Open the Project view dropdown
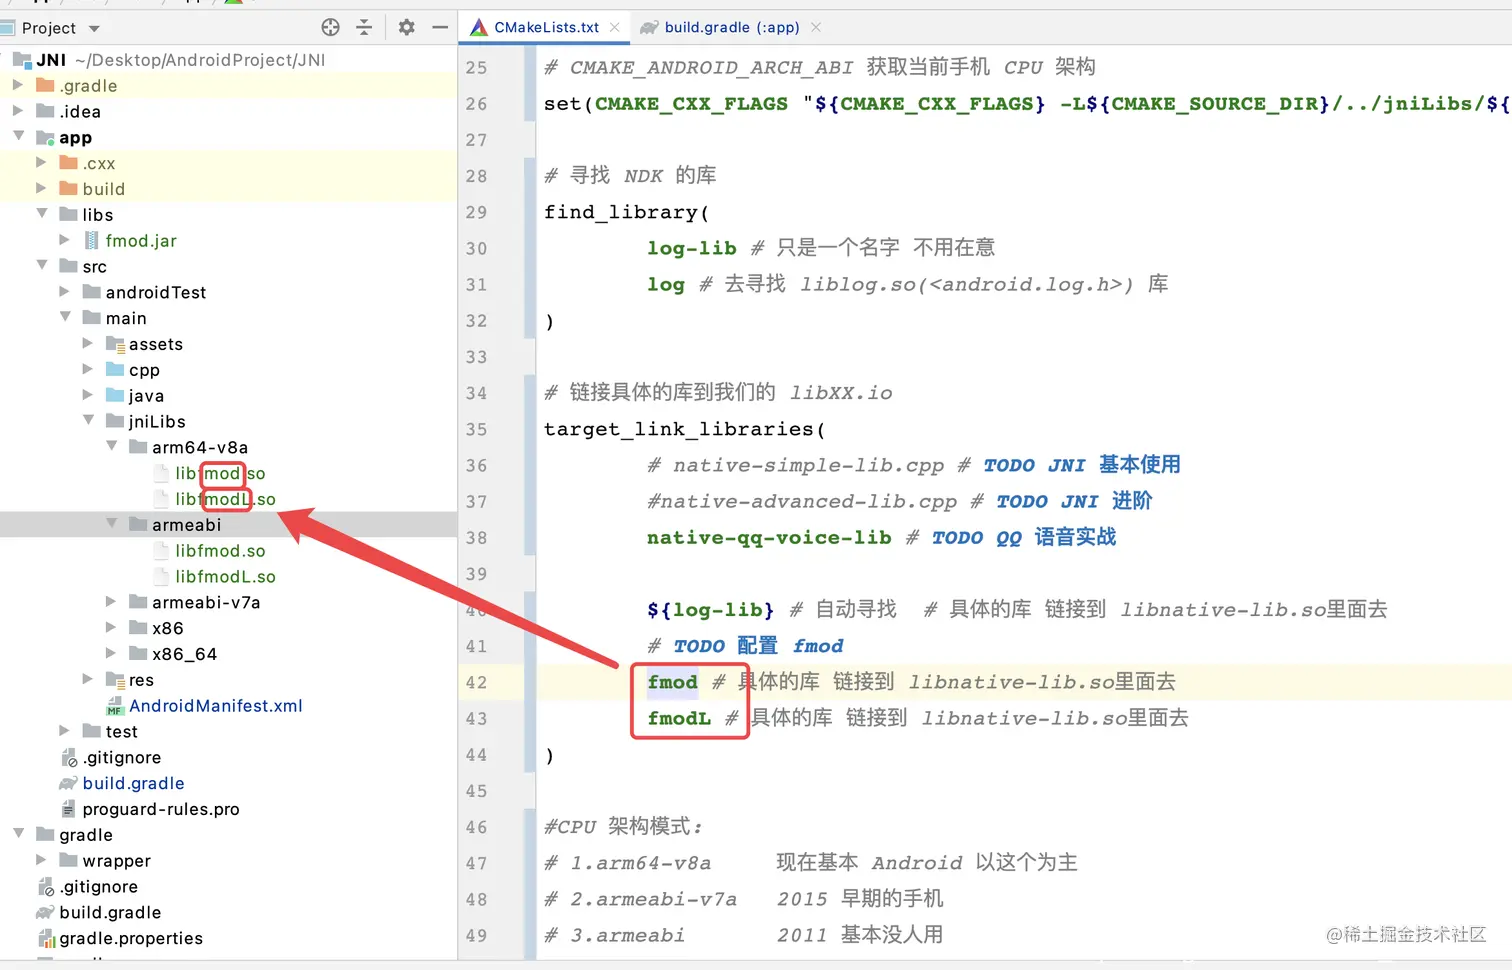Viewport: 1512px width, 970px height. click(x=94, y=28)
